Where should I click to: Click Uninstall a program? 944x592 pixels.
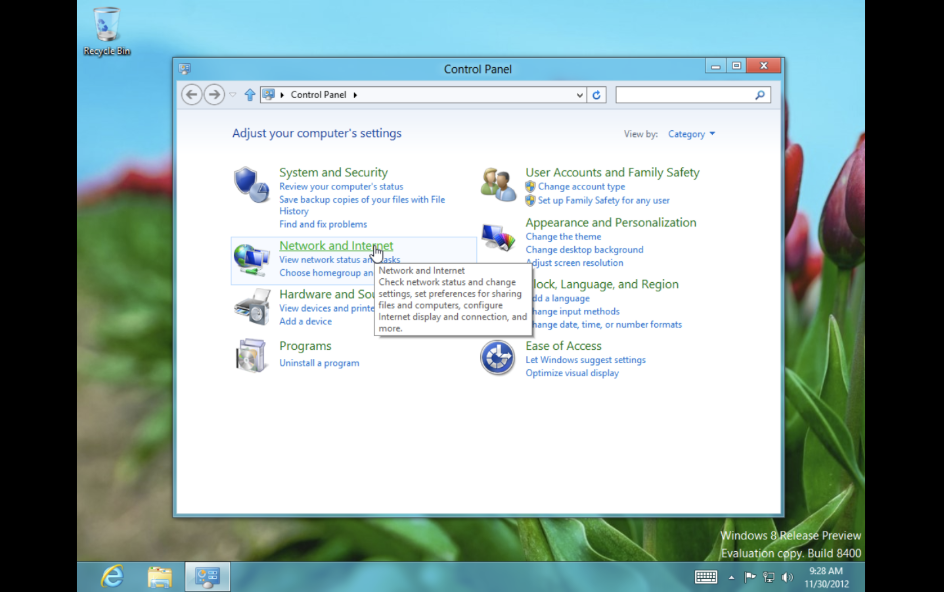(319, 363)
